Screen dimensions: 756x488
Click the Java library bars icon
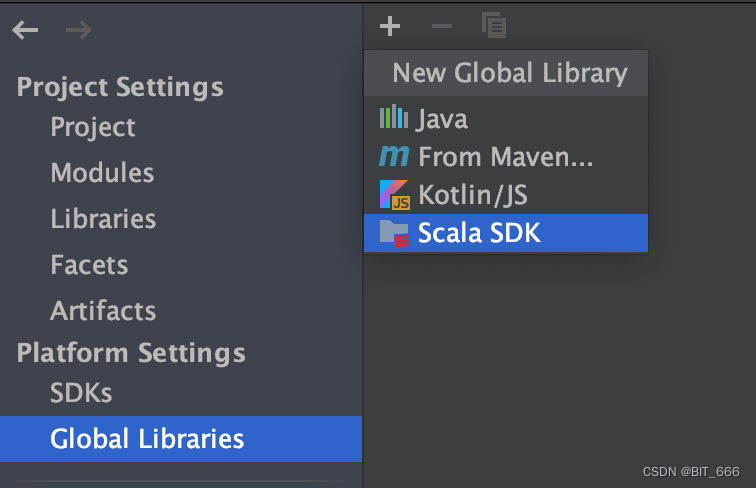(394, 117)
